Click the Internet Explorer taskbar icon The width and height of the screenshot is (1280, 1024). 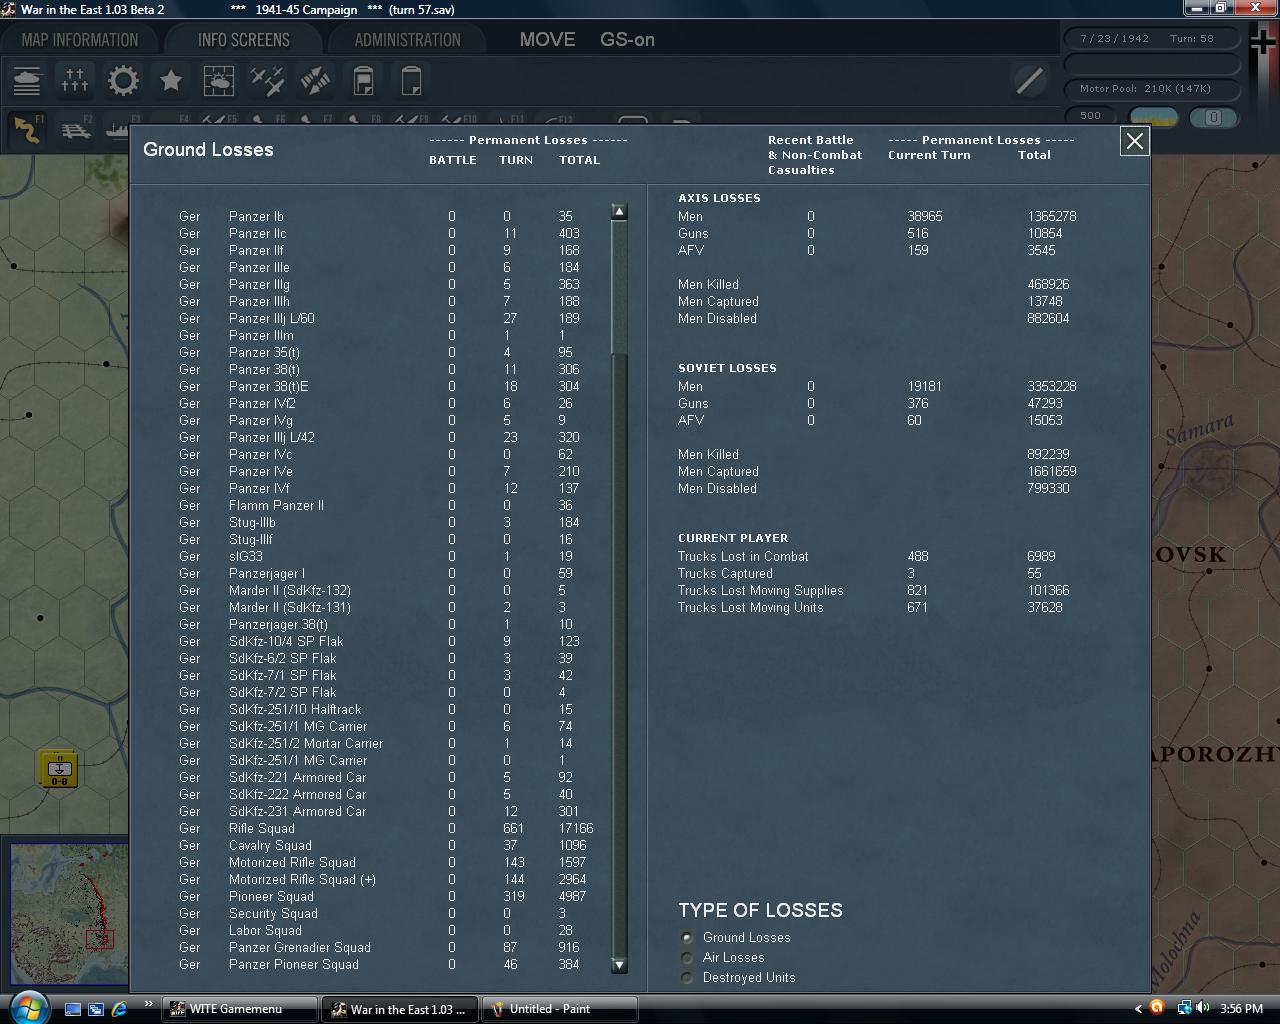coord(118,1009)
